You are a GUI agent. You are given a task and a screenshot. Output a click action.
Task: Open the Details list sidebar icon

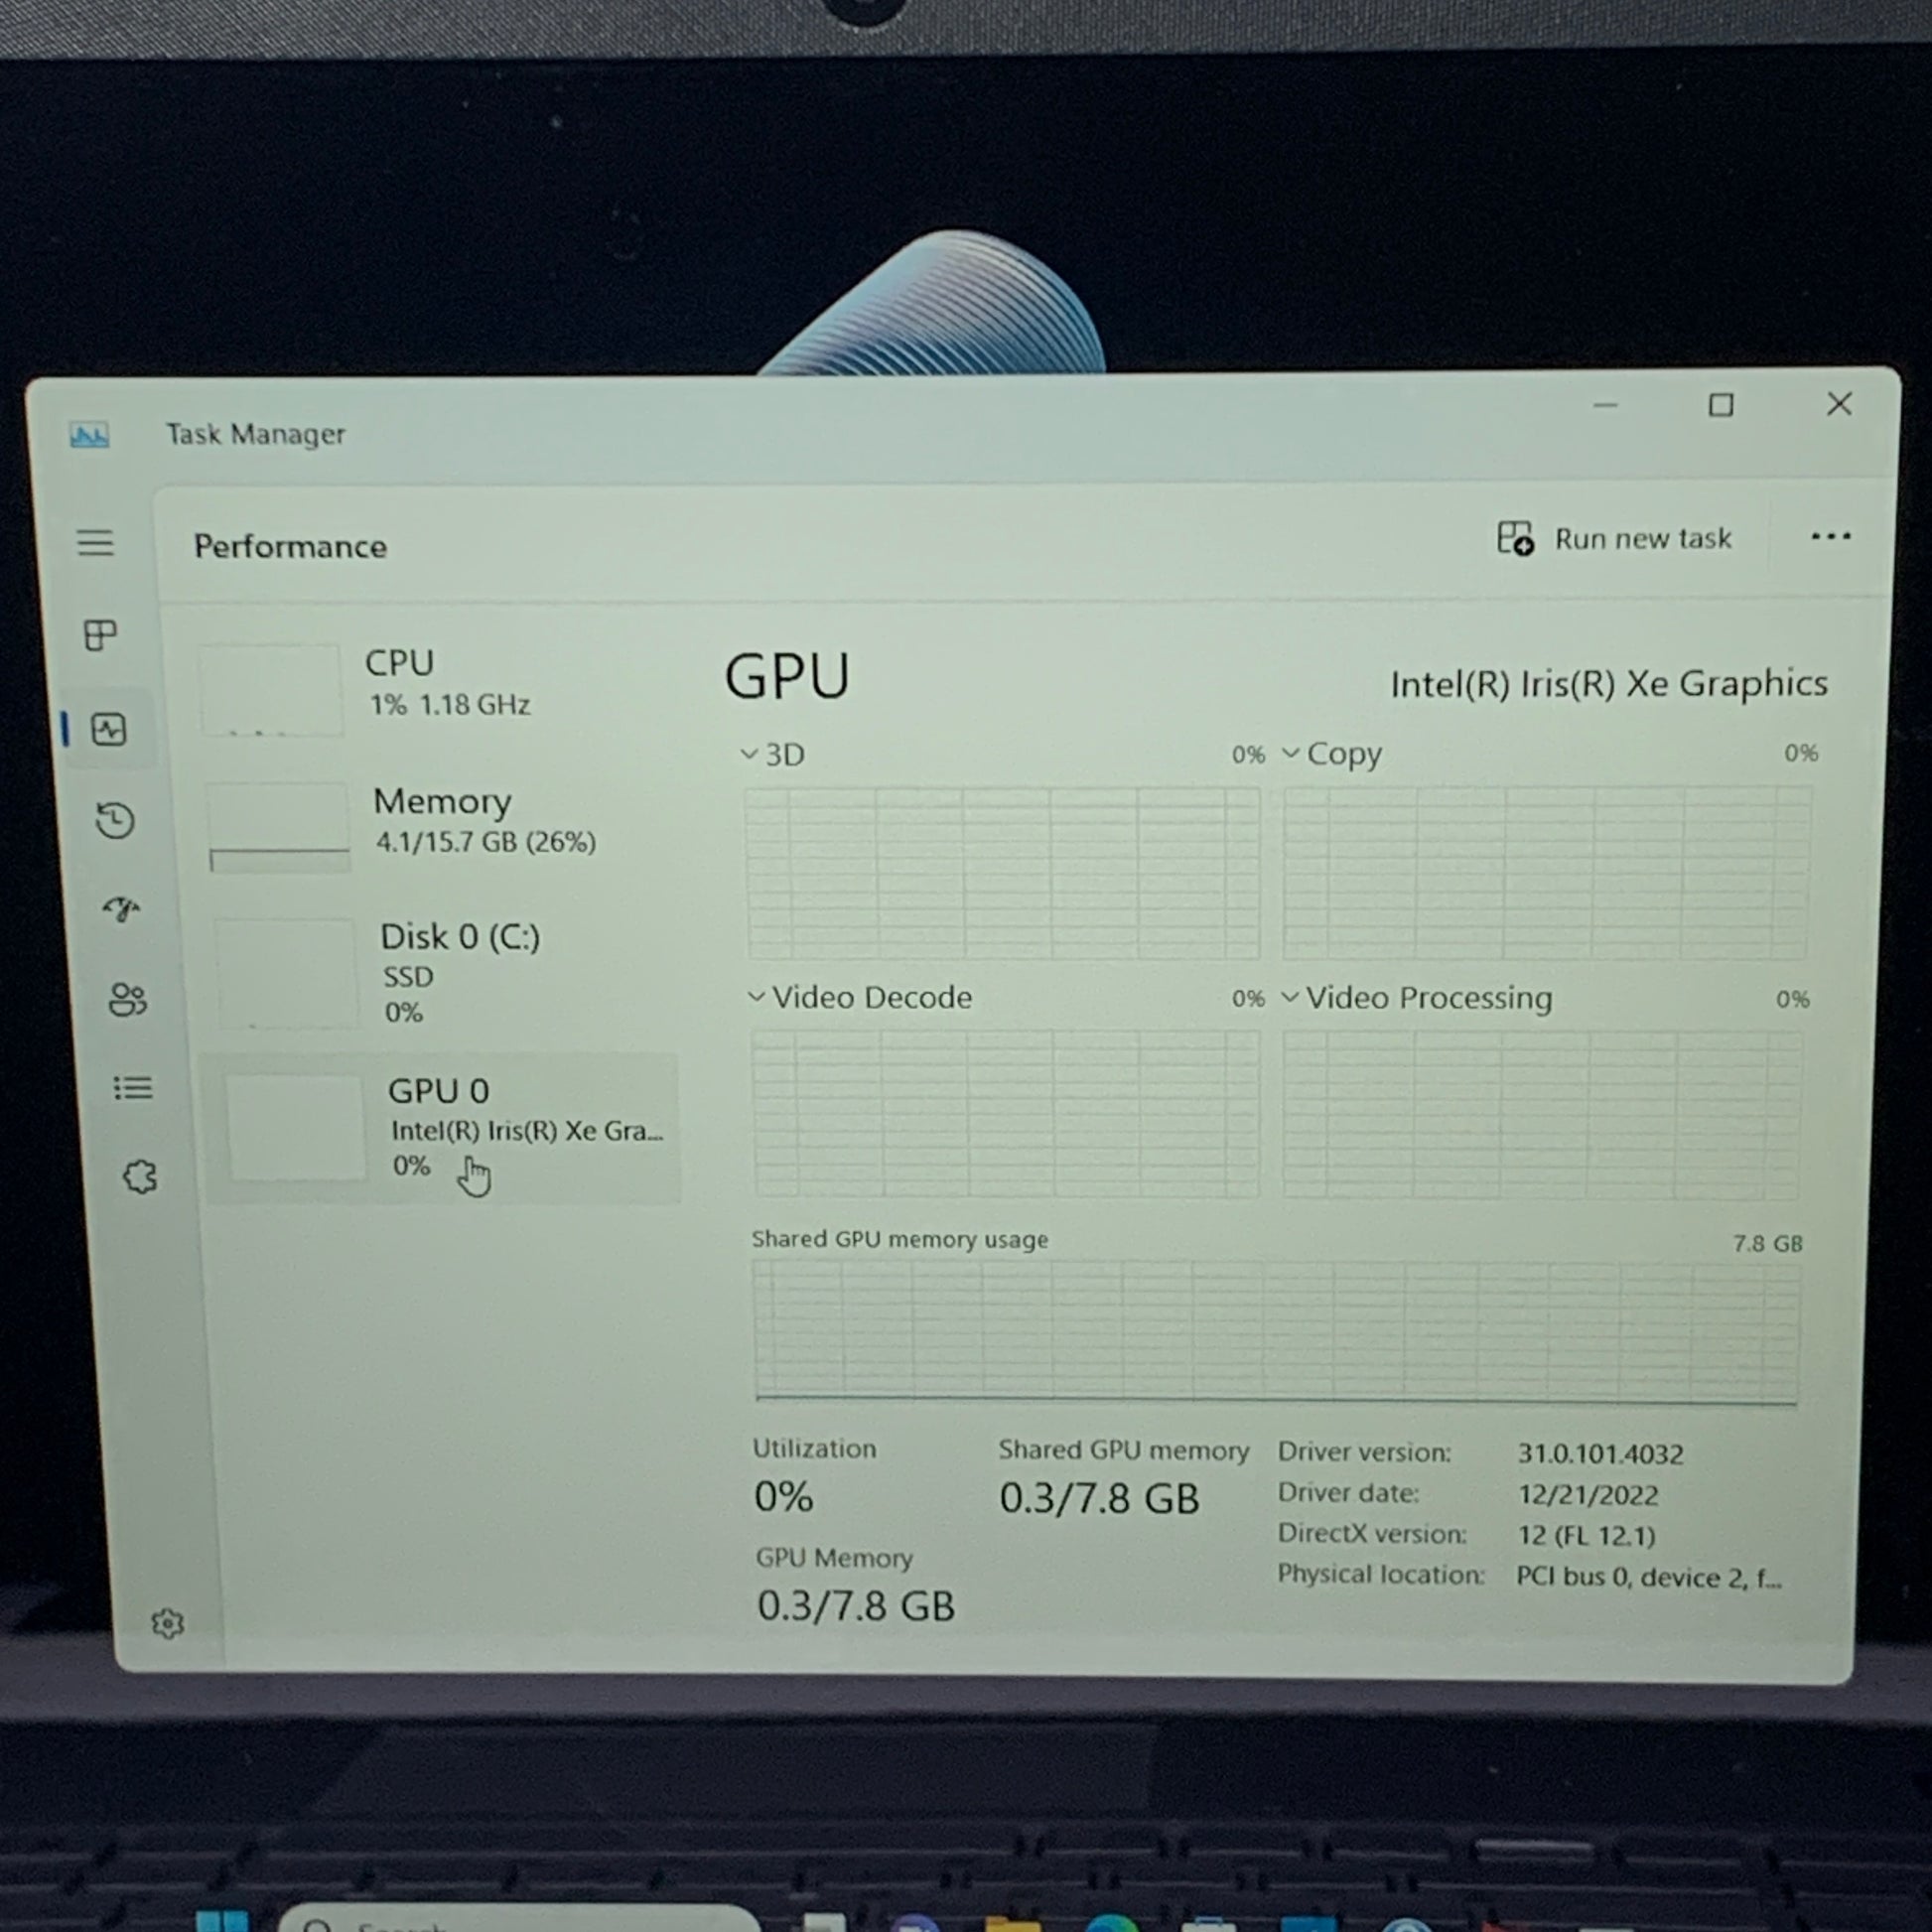click(133, 1087)
